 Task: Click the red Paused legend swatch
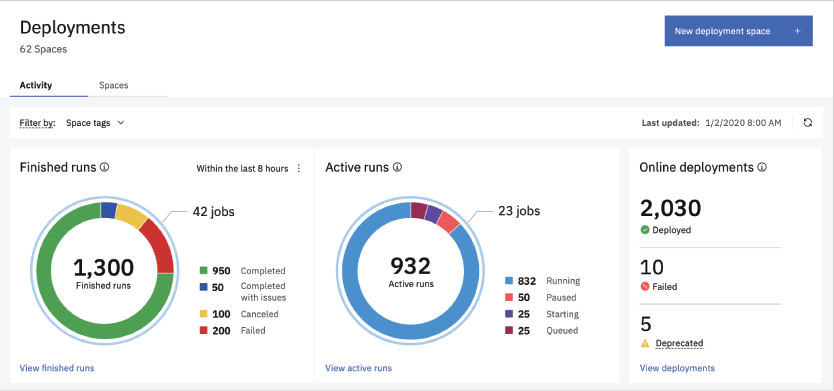pyautogui.click(x=508, y=297)
